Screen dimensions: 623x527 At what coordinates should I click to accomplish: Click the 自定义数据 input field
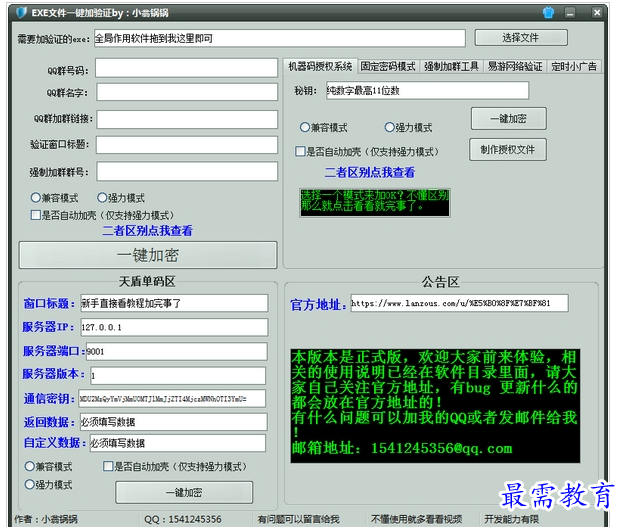click(x=178, y=443)
